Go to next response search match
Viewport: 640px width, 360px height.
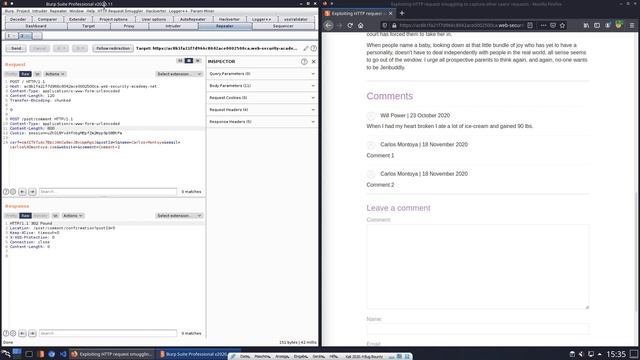(x=32, y=333)
